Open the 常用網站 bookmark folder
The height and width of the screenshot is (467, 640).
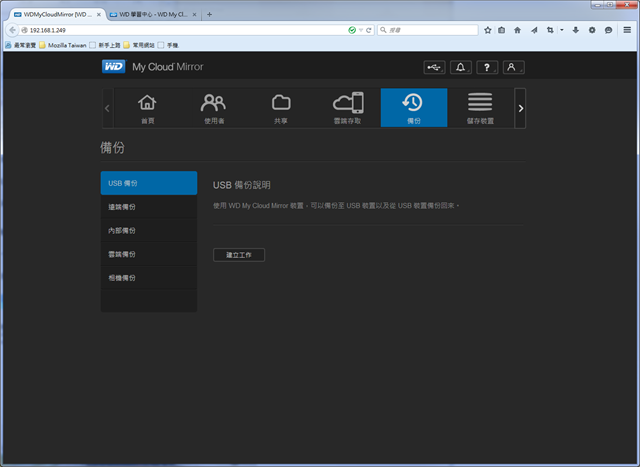139,45
